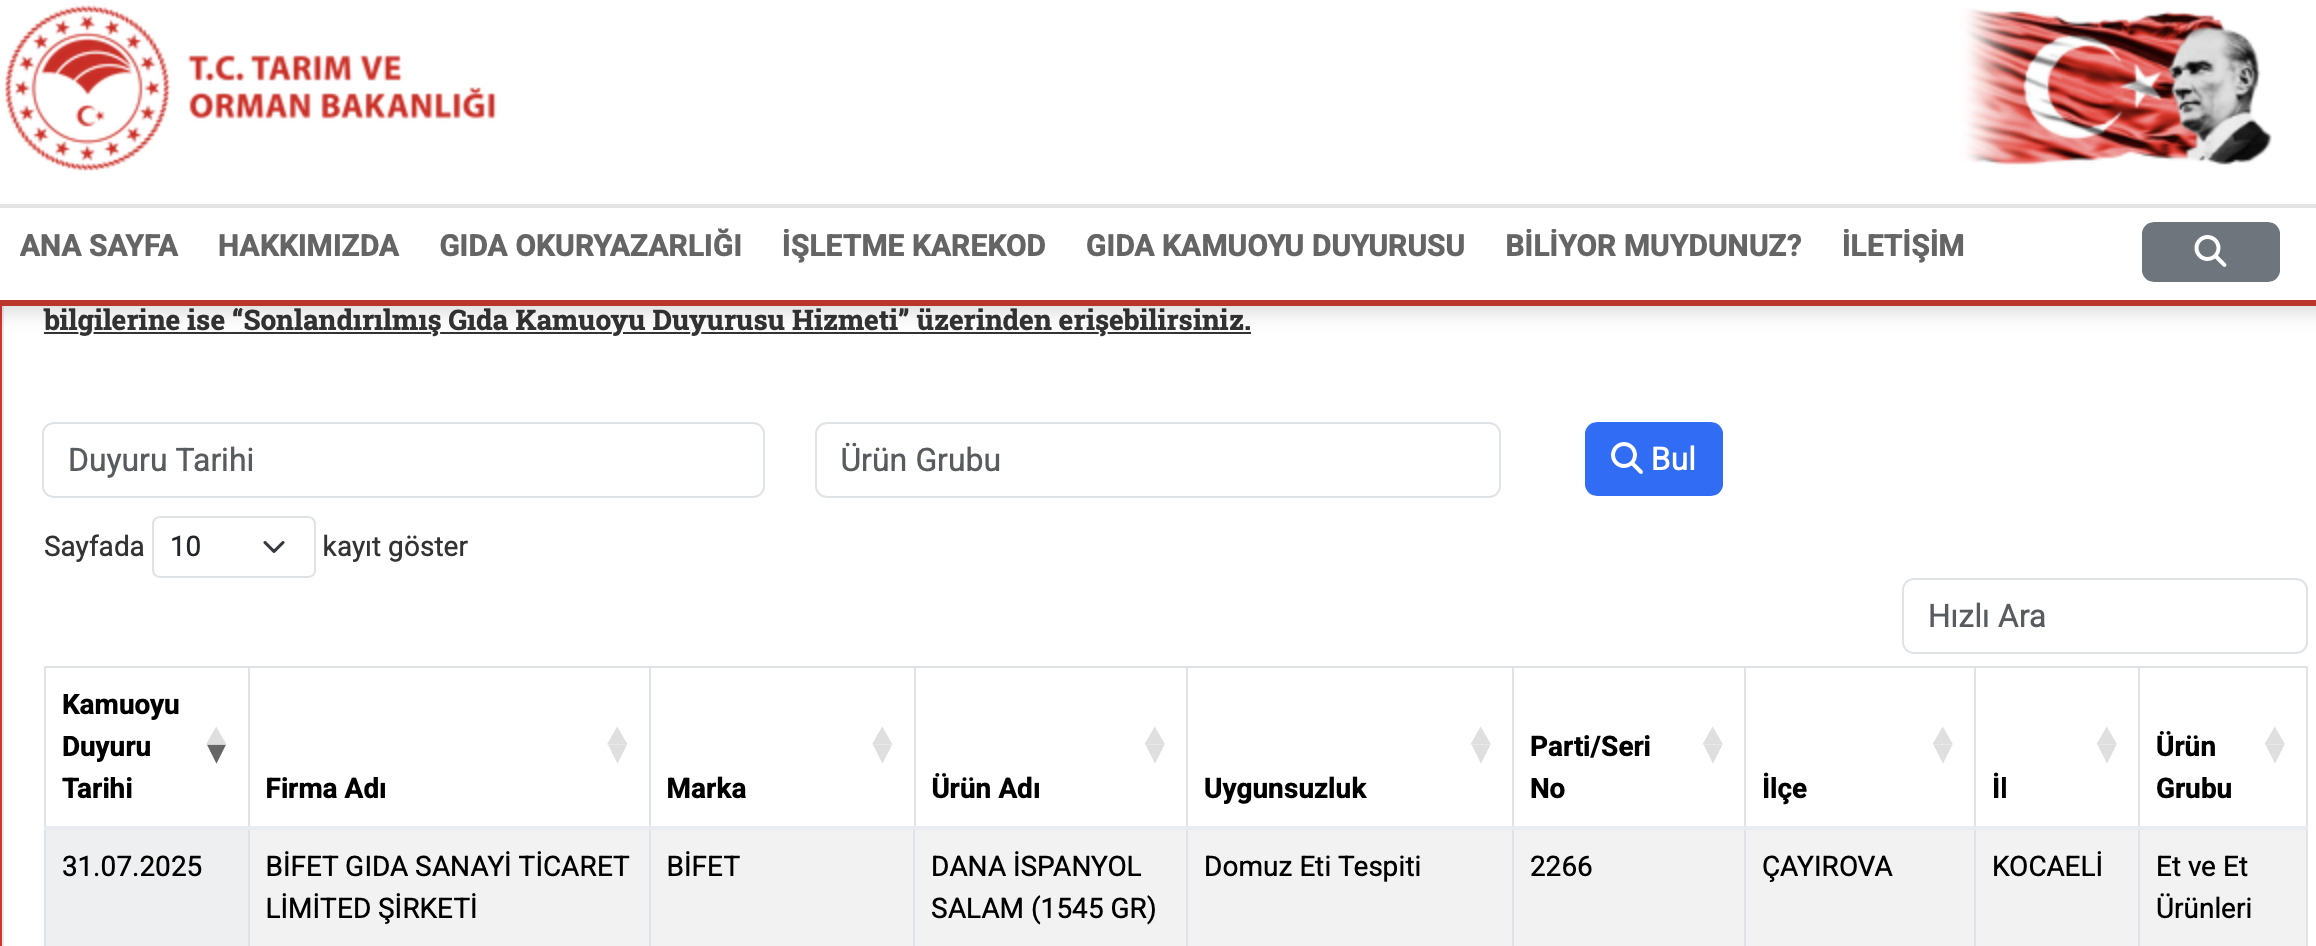
Task: Open the HAKKIMIZDA menu item
Action: pyautogui.click(x=308, y=246)
